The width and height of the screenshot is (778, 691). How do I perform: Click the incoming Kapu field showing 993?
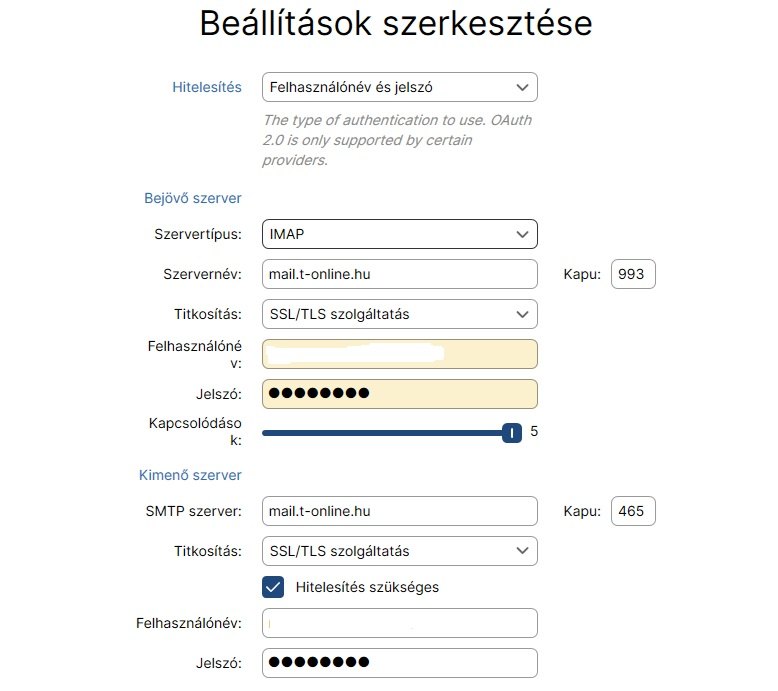pos(632,274)
